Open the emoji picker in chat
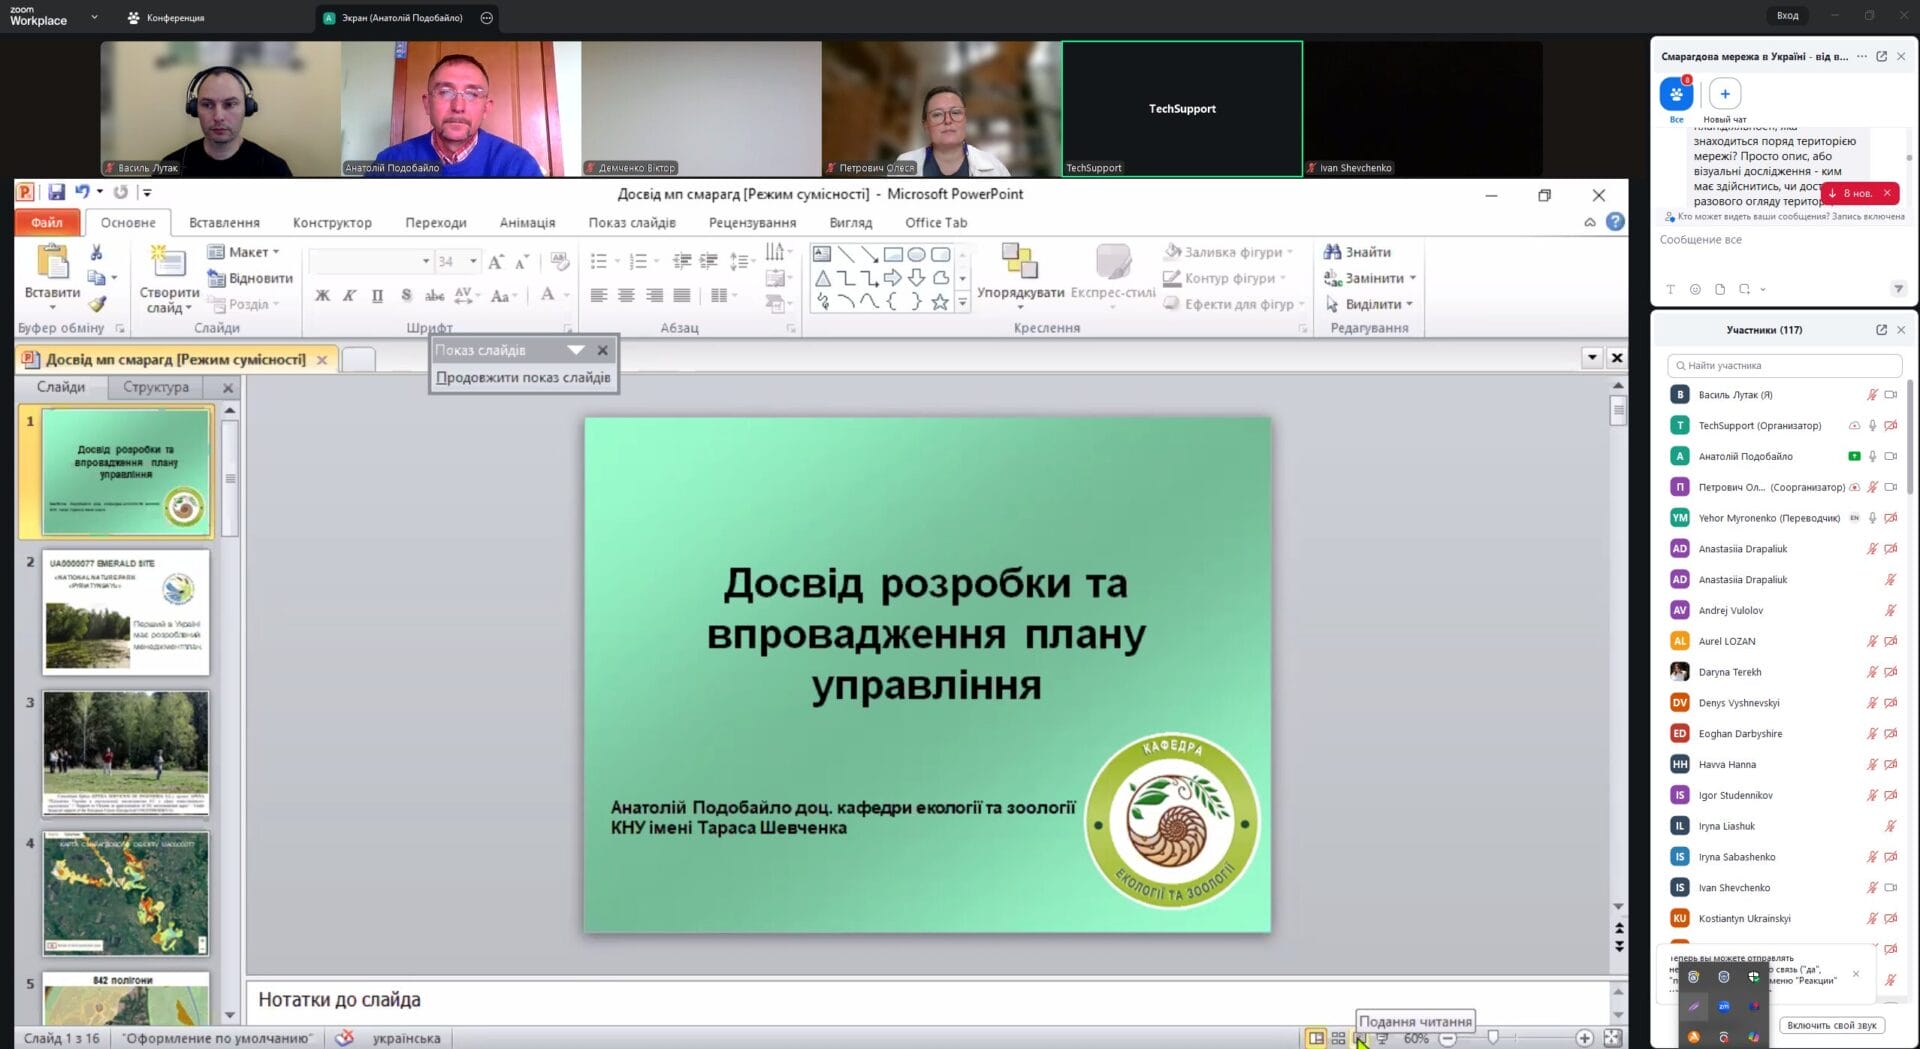Image resolution: width=1920 pixels, height=1049 pixels. click(1695, 290)
